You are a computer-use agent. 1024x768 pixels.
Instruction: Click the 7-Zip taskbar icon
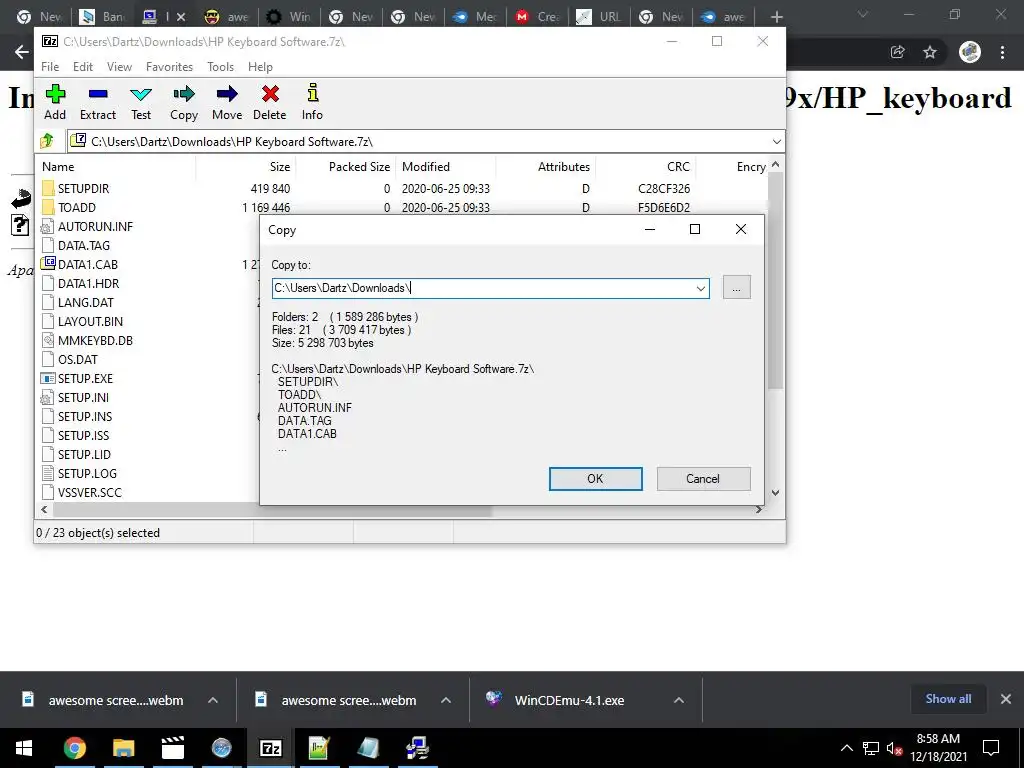click(270, 748)
